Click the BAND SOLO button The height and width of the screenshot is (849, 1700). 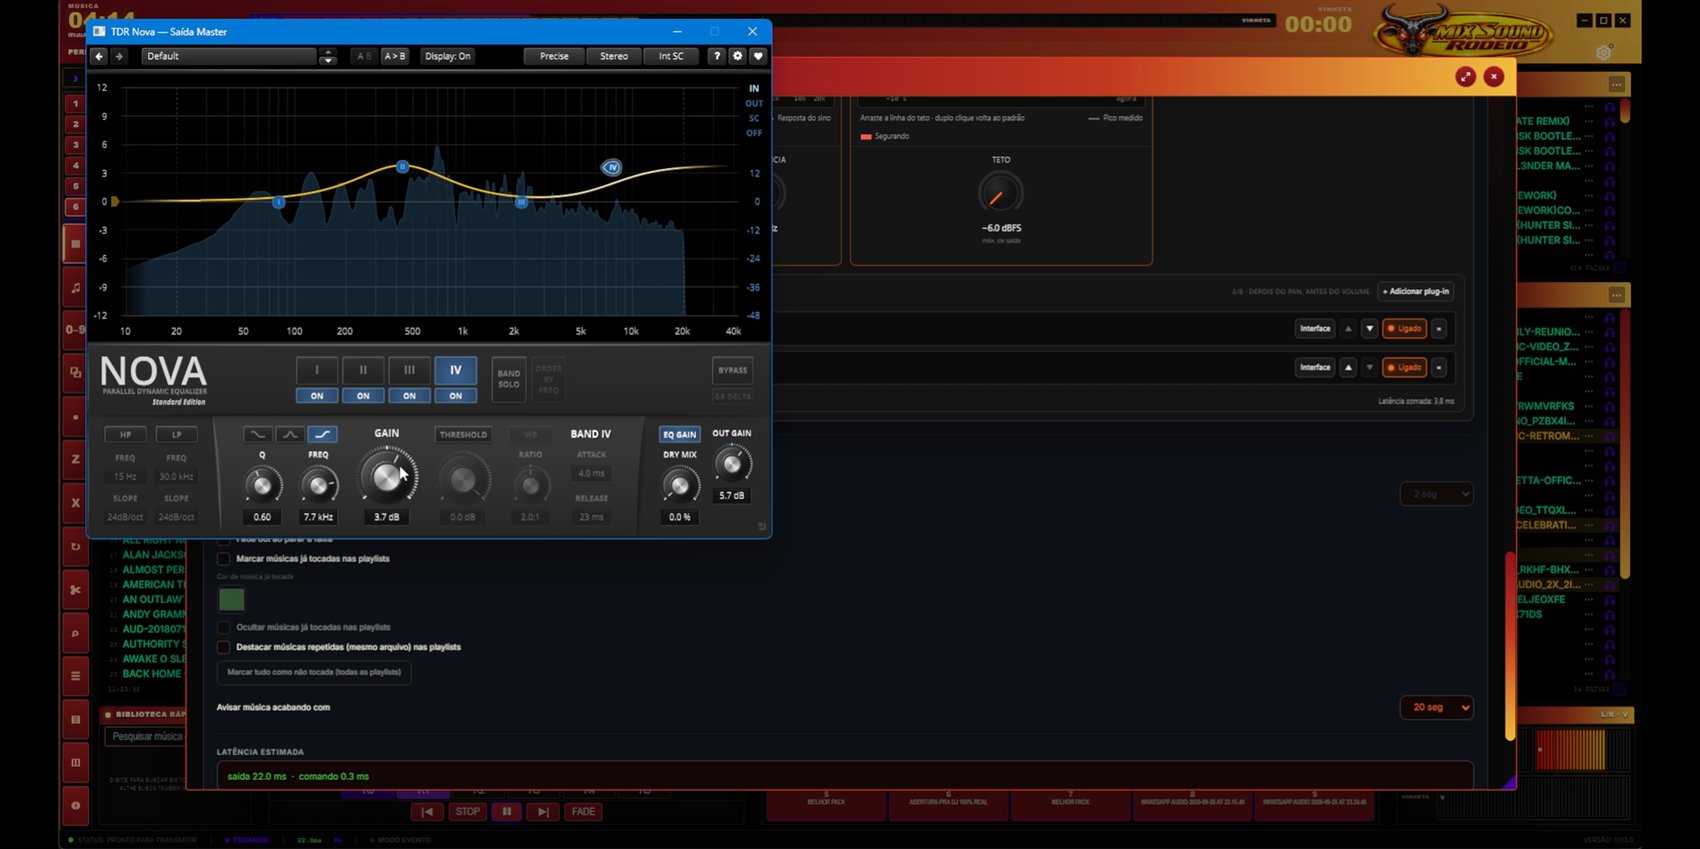(509, 379)
